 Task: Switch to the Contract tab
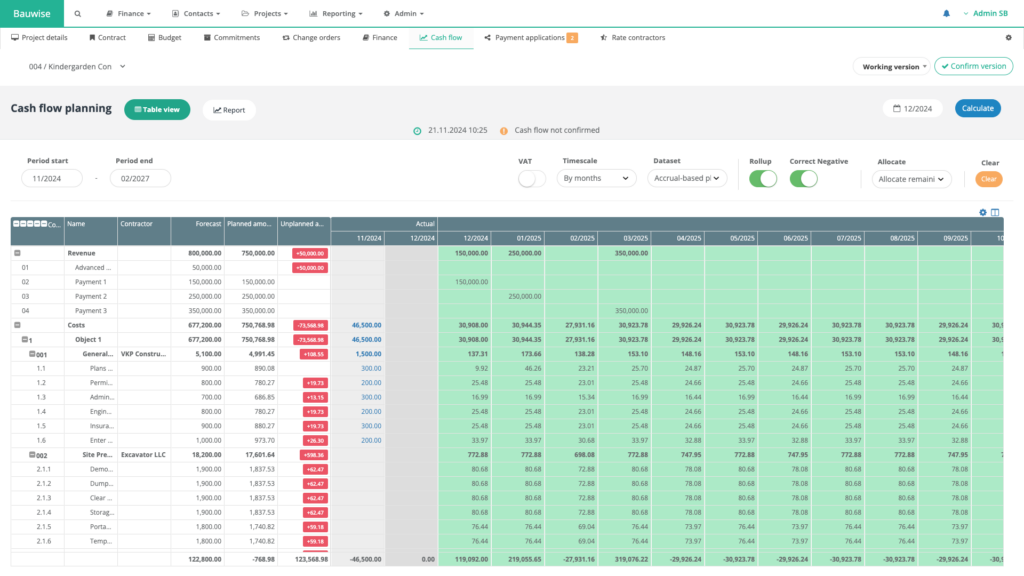coord(107,38)
